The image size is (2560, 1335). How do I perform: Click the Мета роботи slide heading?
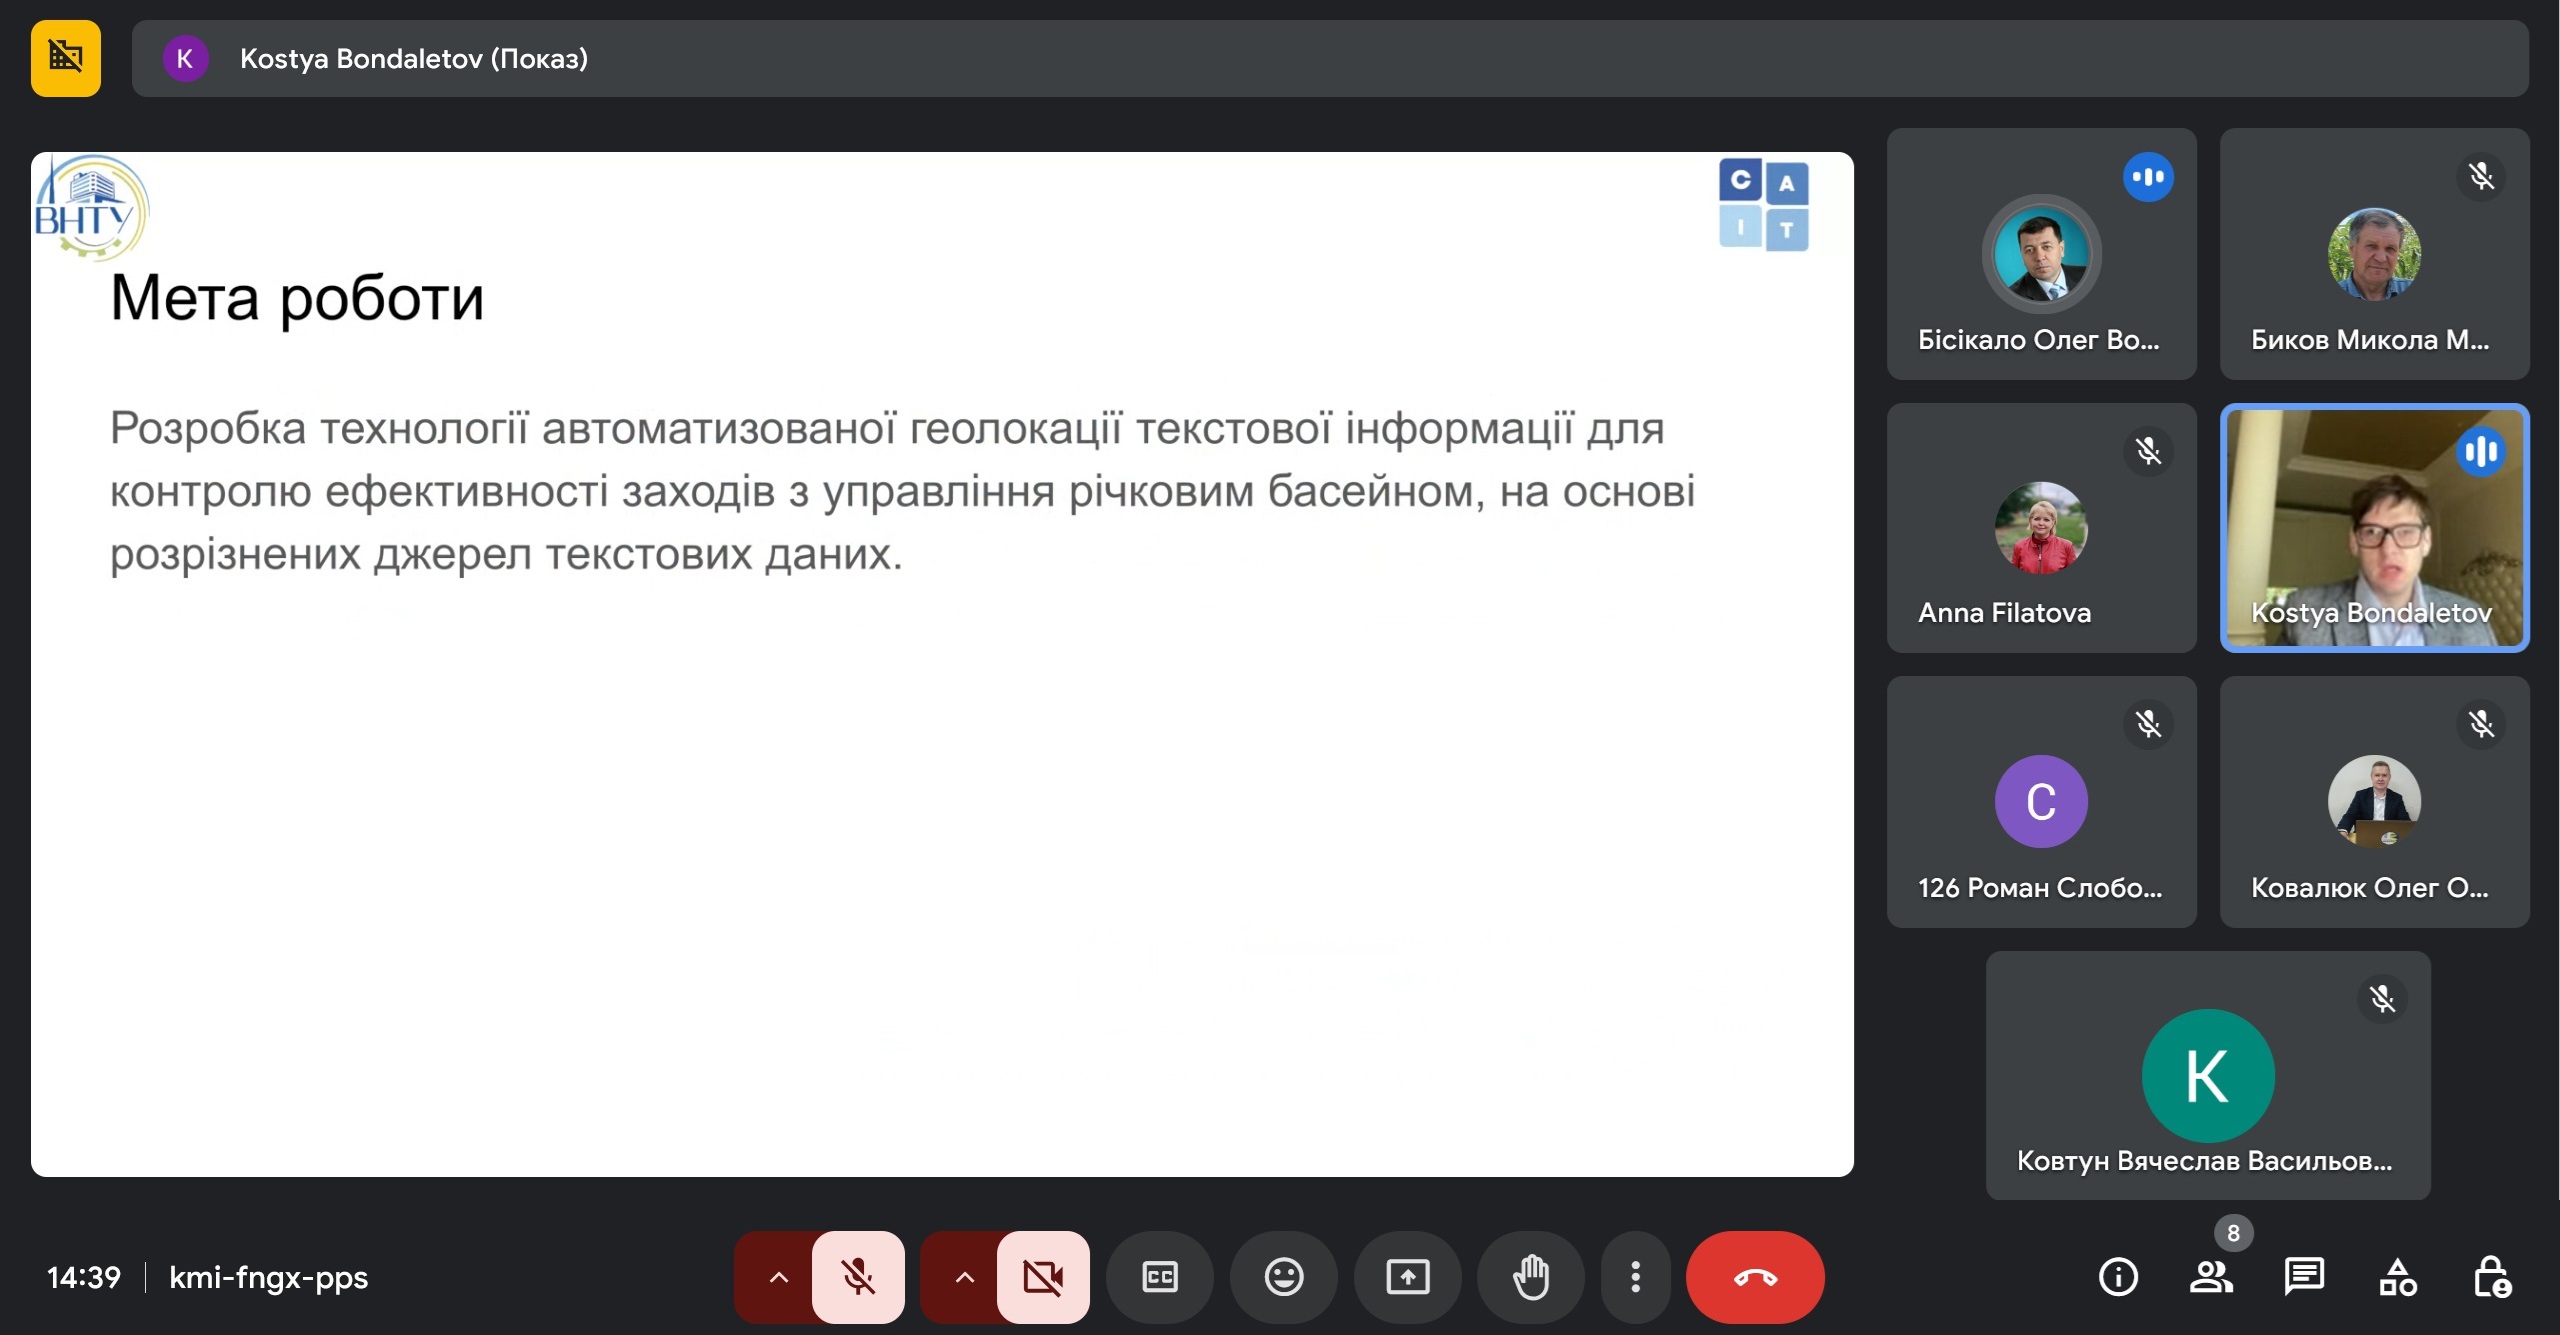[297, 298]
